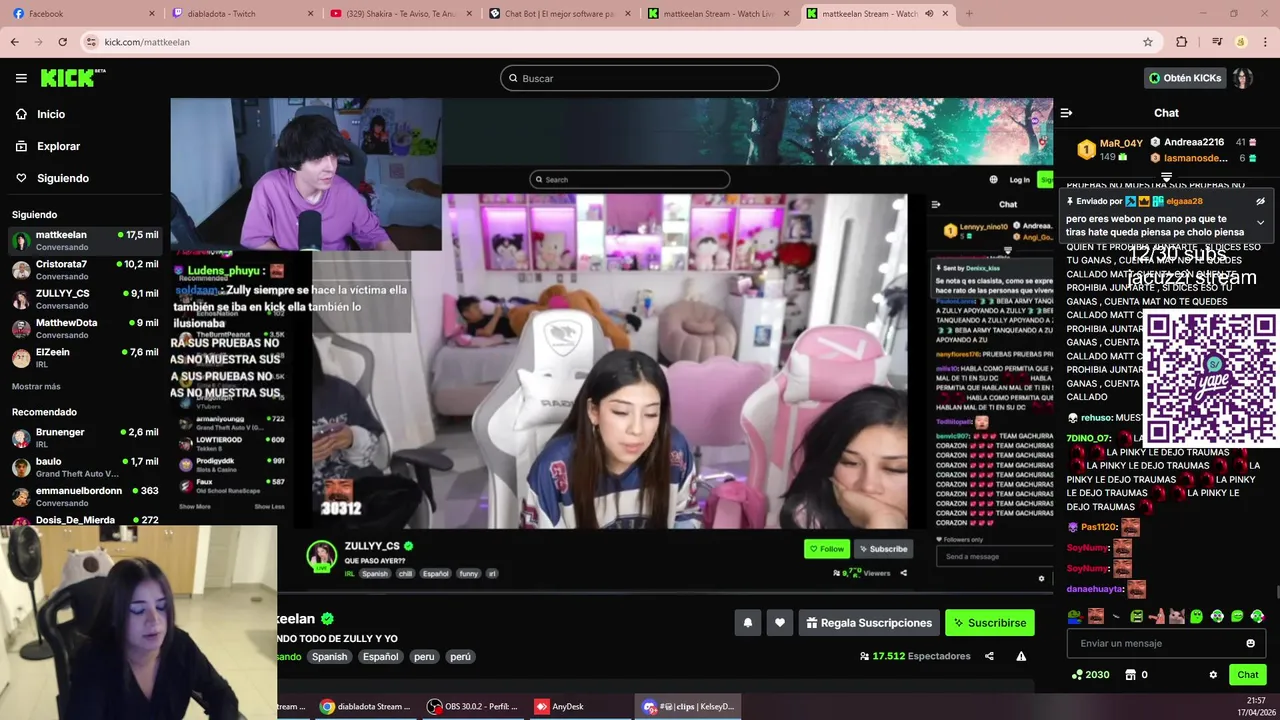Image resolution: width=1280 pixels, height=720 pixels.
Task: Click 7DINO_07 username in chat
Action: tap(1089, 438)
